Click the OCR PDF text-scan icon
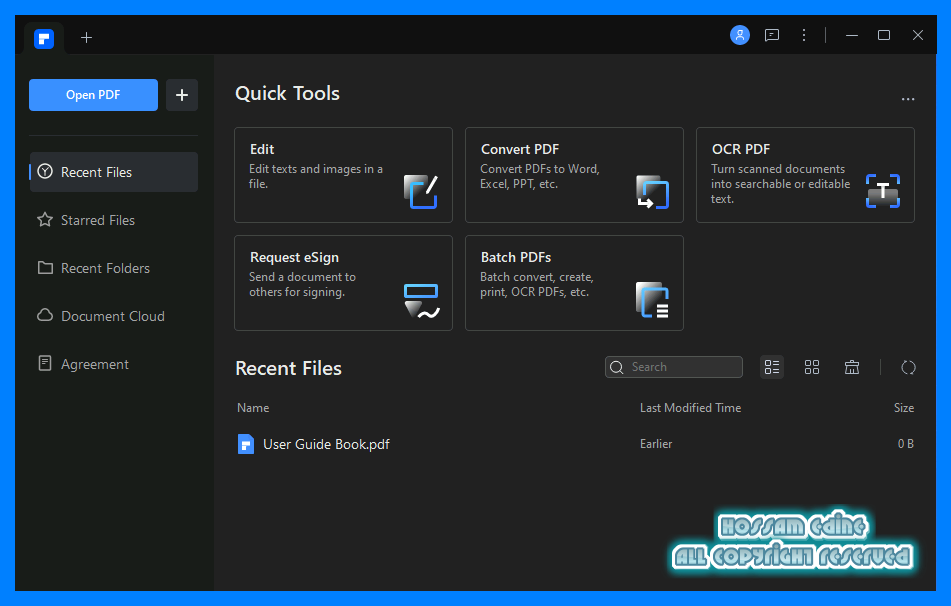Screen dimensions: 951x606 pos(882,191)
